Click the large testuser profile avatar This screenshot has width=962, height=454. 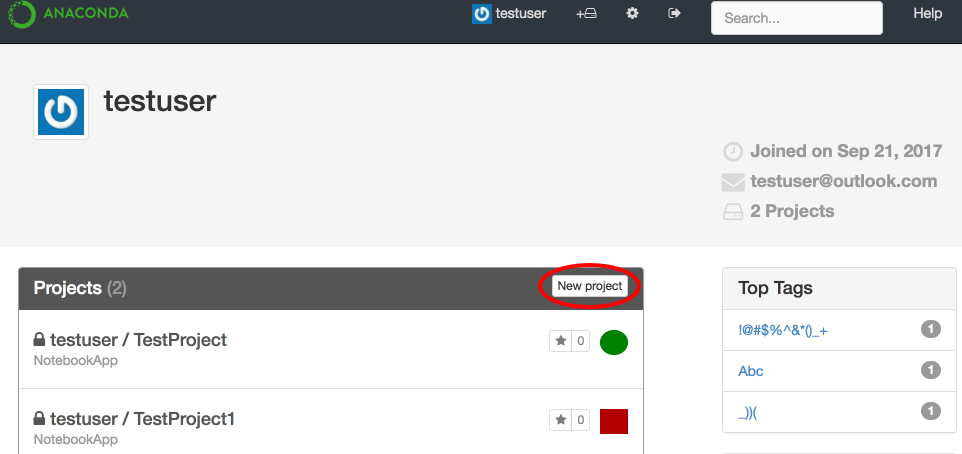tap(61, 112)
